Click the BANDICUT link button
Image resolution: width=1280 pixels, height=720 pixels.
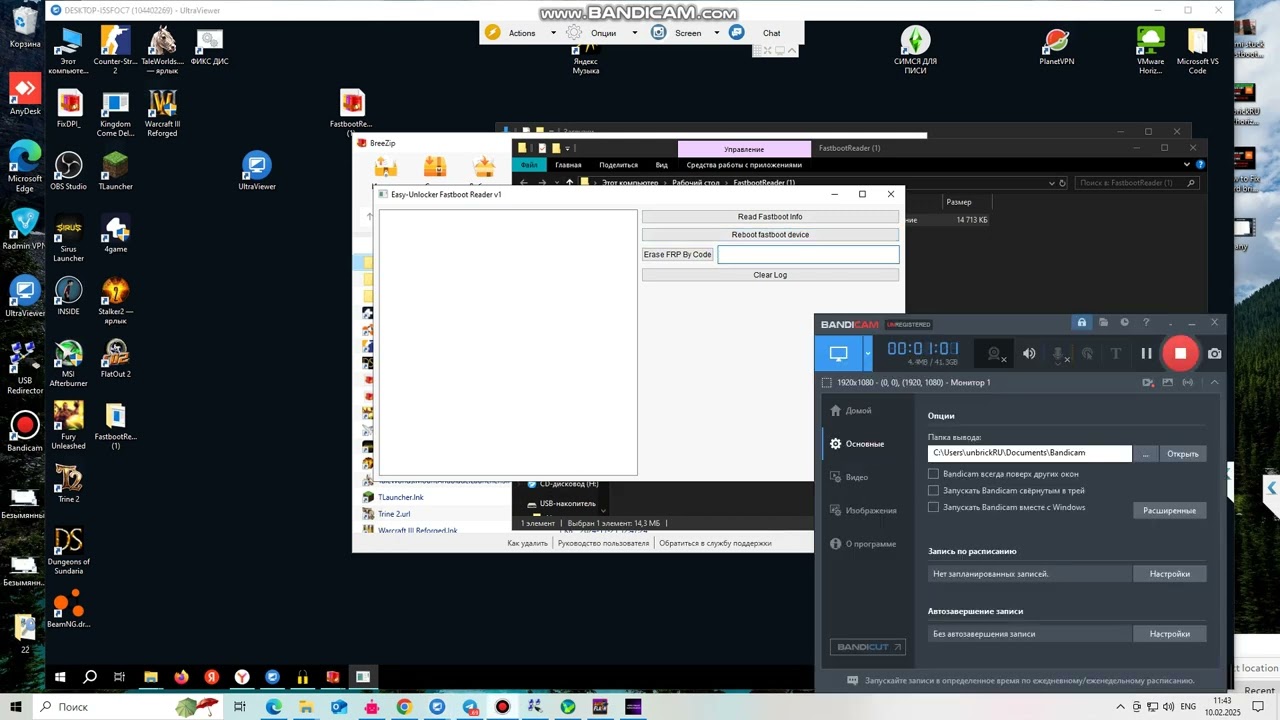point(868,647)
